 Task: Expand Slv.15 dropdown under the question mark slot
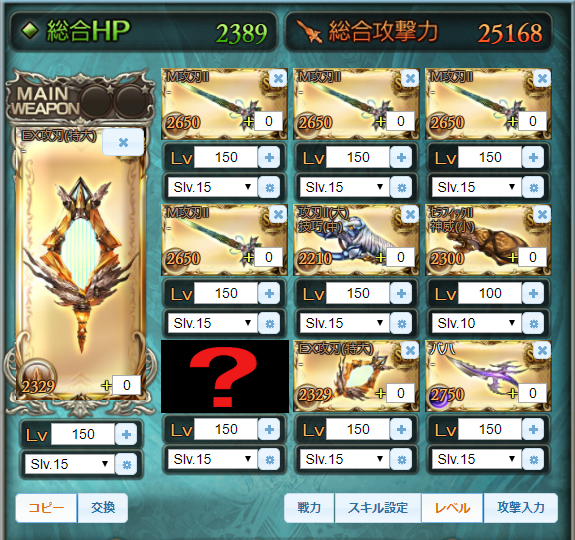click(212, 459)
